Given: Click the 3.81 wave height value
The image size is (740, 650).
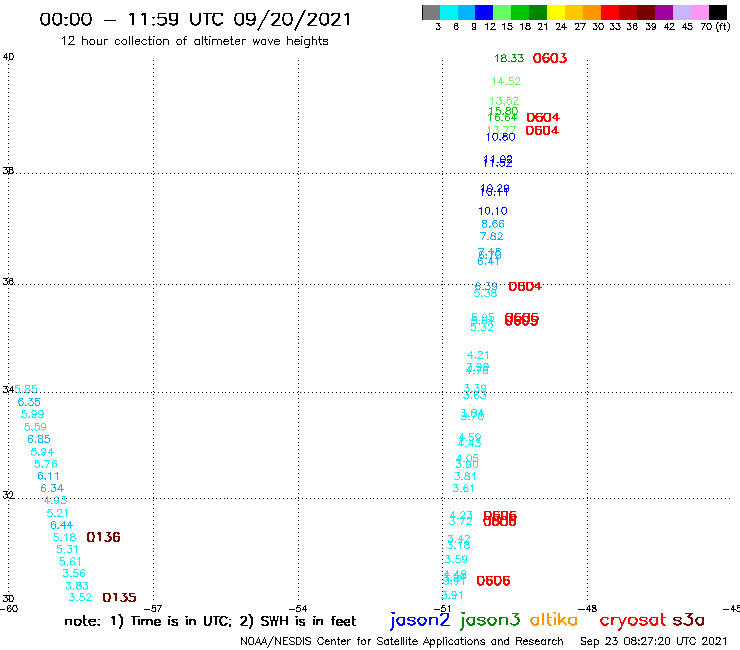Looking at the screenshot, I should click(x=465, y=476).
